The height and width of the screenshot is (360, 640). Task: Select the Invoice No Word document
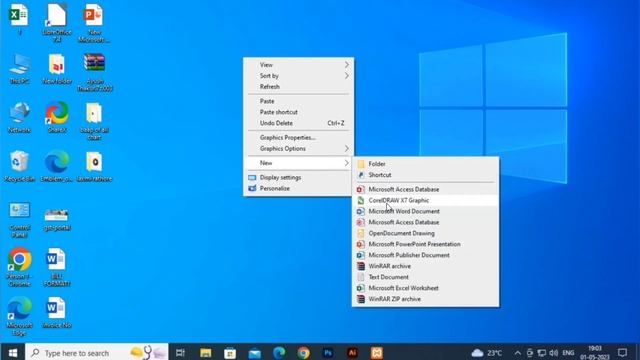[56, 313]
